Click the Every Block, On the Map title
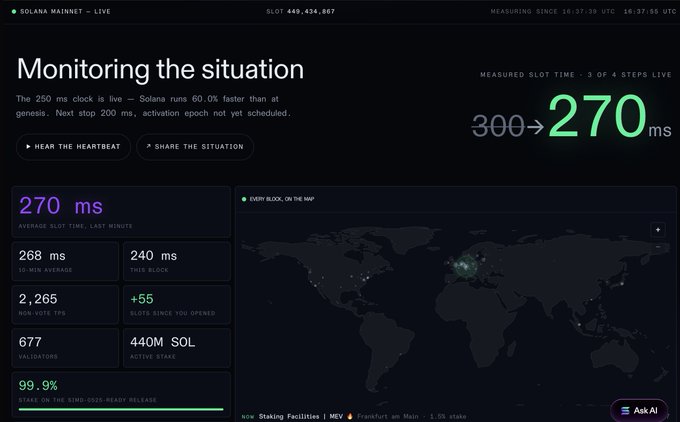This screenshot has width=680, height=422. tap(282, 199)
